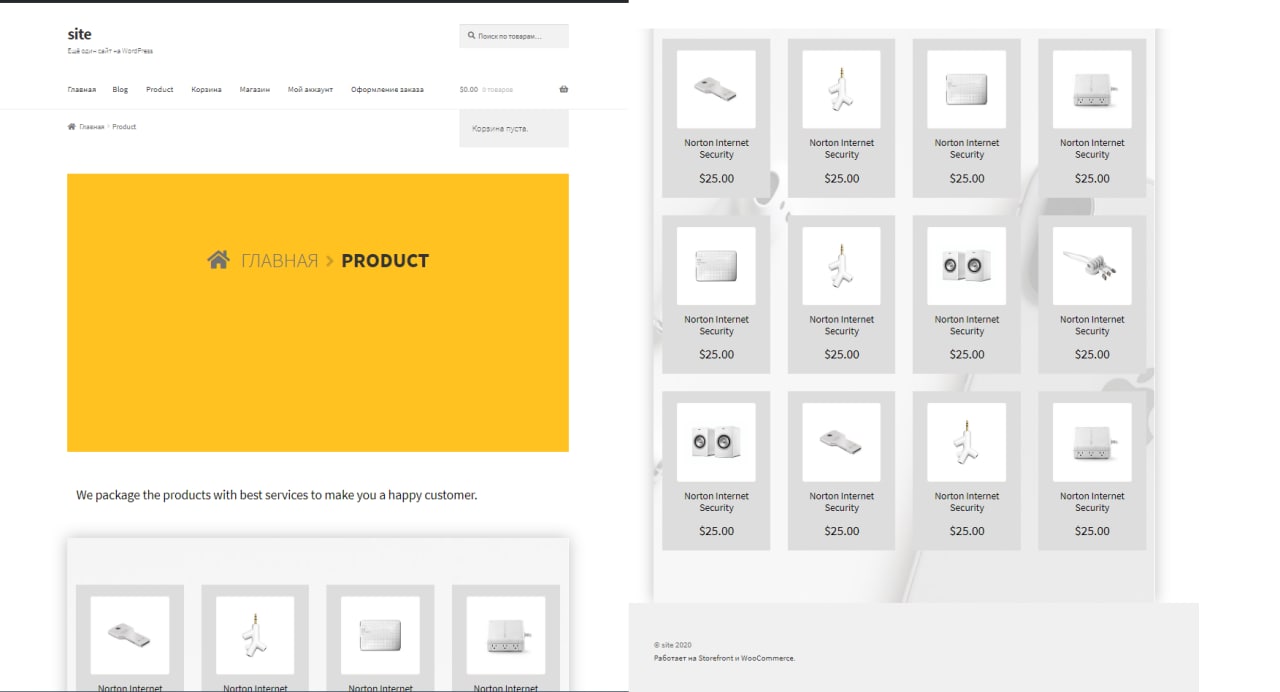Open the Корзина menu item
The image size is (1280, 692).
[x=206, y=89]
